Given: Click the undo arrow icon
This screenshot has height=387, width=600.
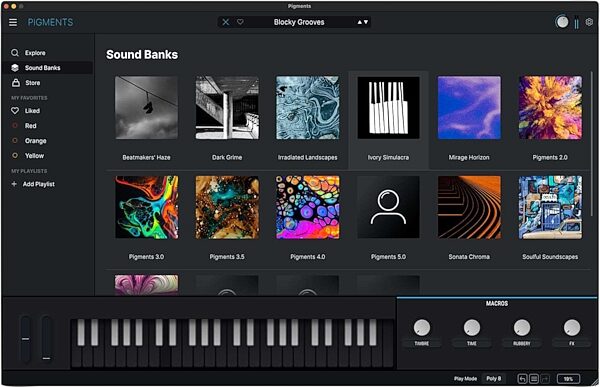Looking at the screenshot, I should [522, 379].
